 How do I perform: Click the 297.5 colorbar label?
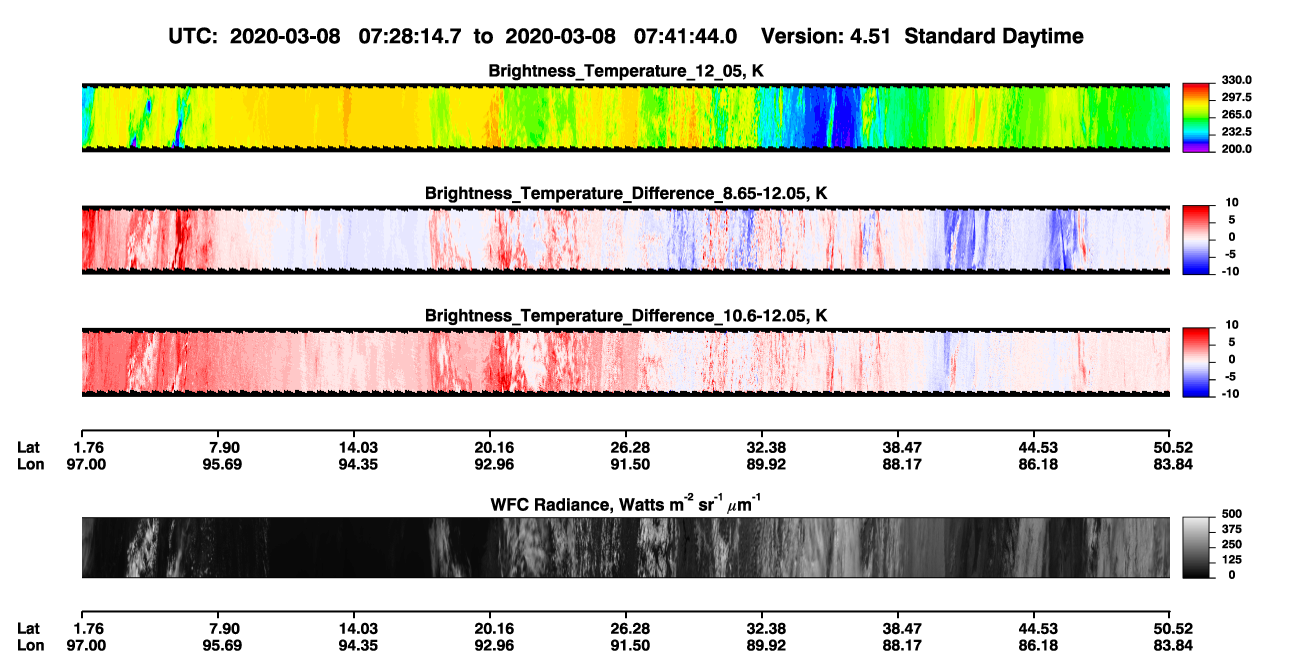point(1234,98)
